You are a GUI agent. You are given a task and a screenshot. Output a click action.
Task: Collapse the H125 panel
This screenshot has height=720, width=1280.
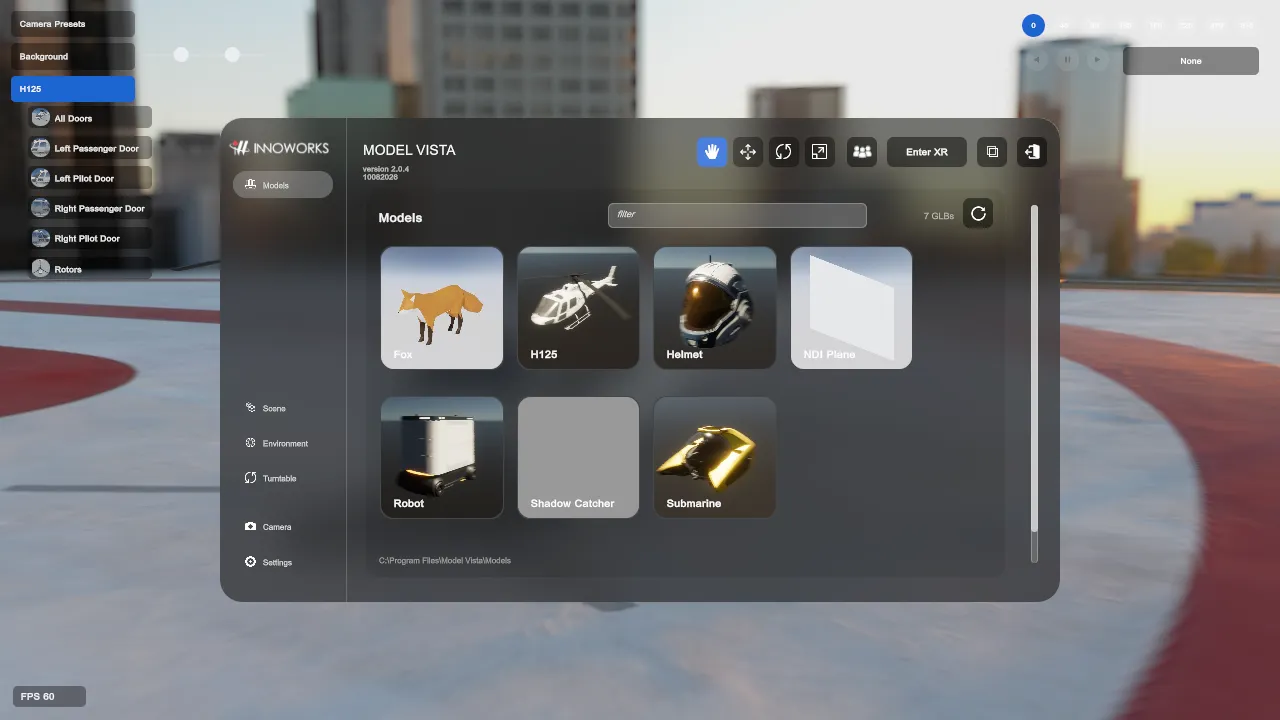pyautogui.click(x=73, y=89)
